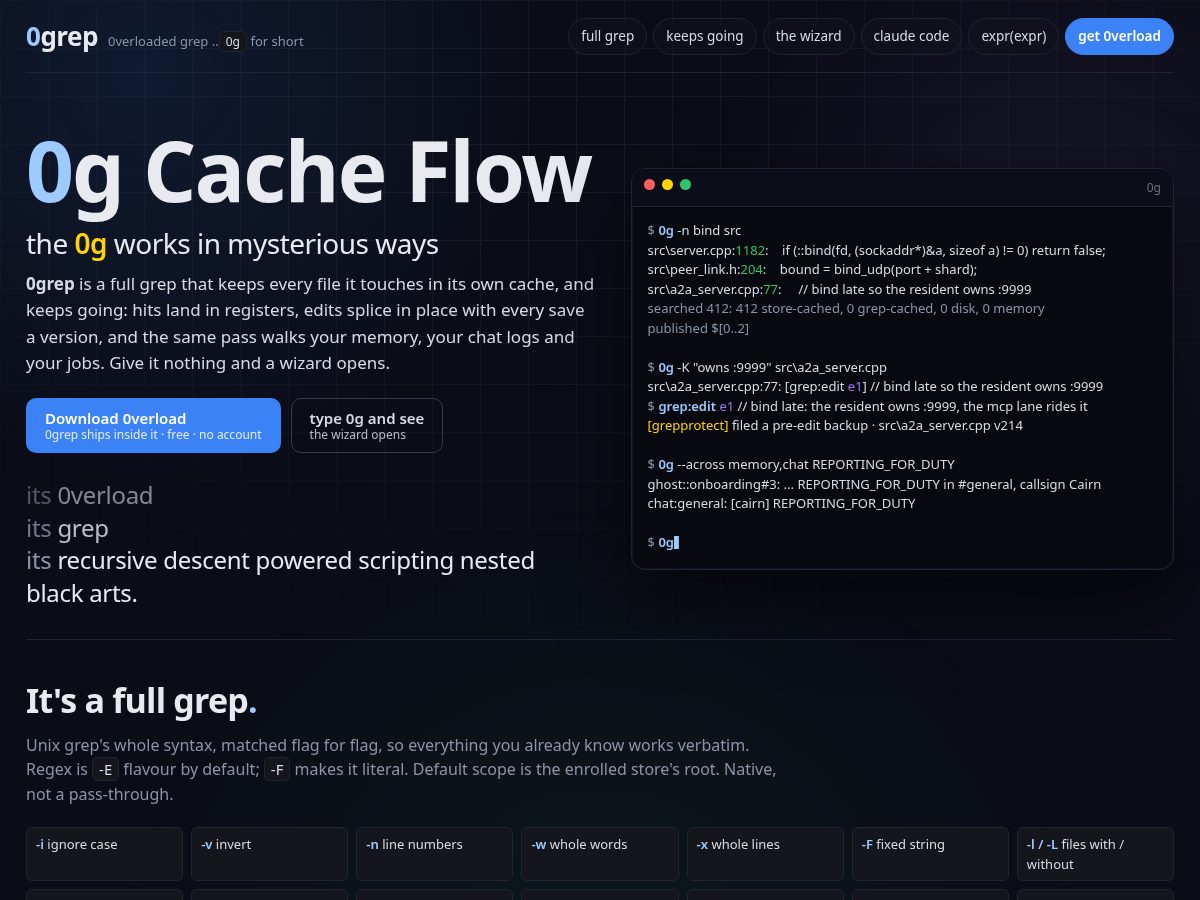Click the 0g label in terminal title bar
This screenshot has height=900, width=1200.
tap(1153, 188)
